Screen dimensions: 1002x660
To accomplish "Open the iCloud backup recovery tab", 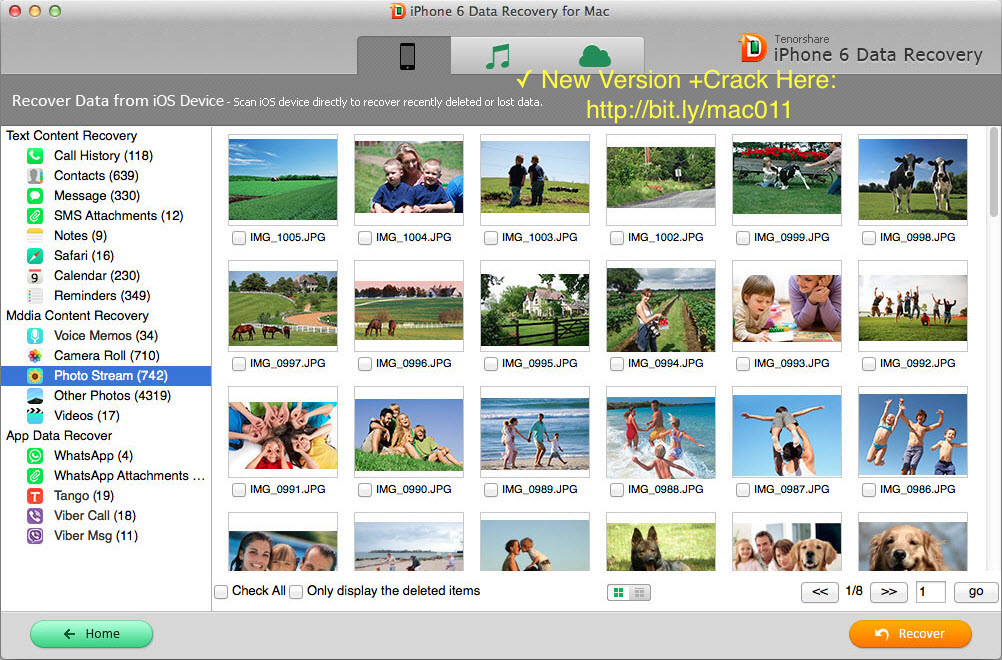I will pyautogui.click(x=594, y=56).
